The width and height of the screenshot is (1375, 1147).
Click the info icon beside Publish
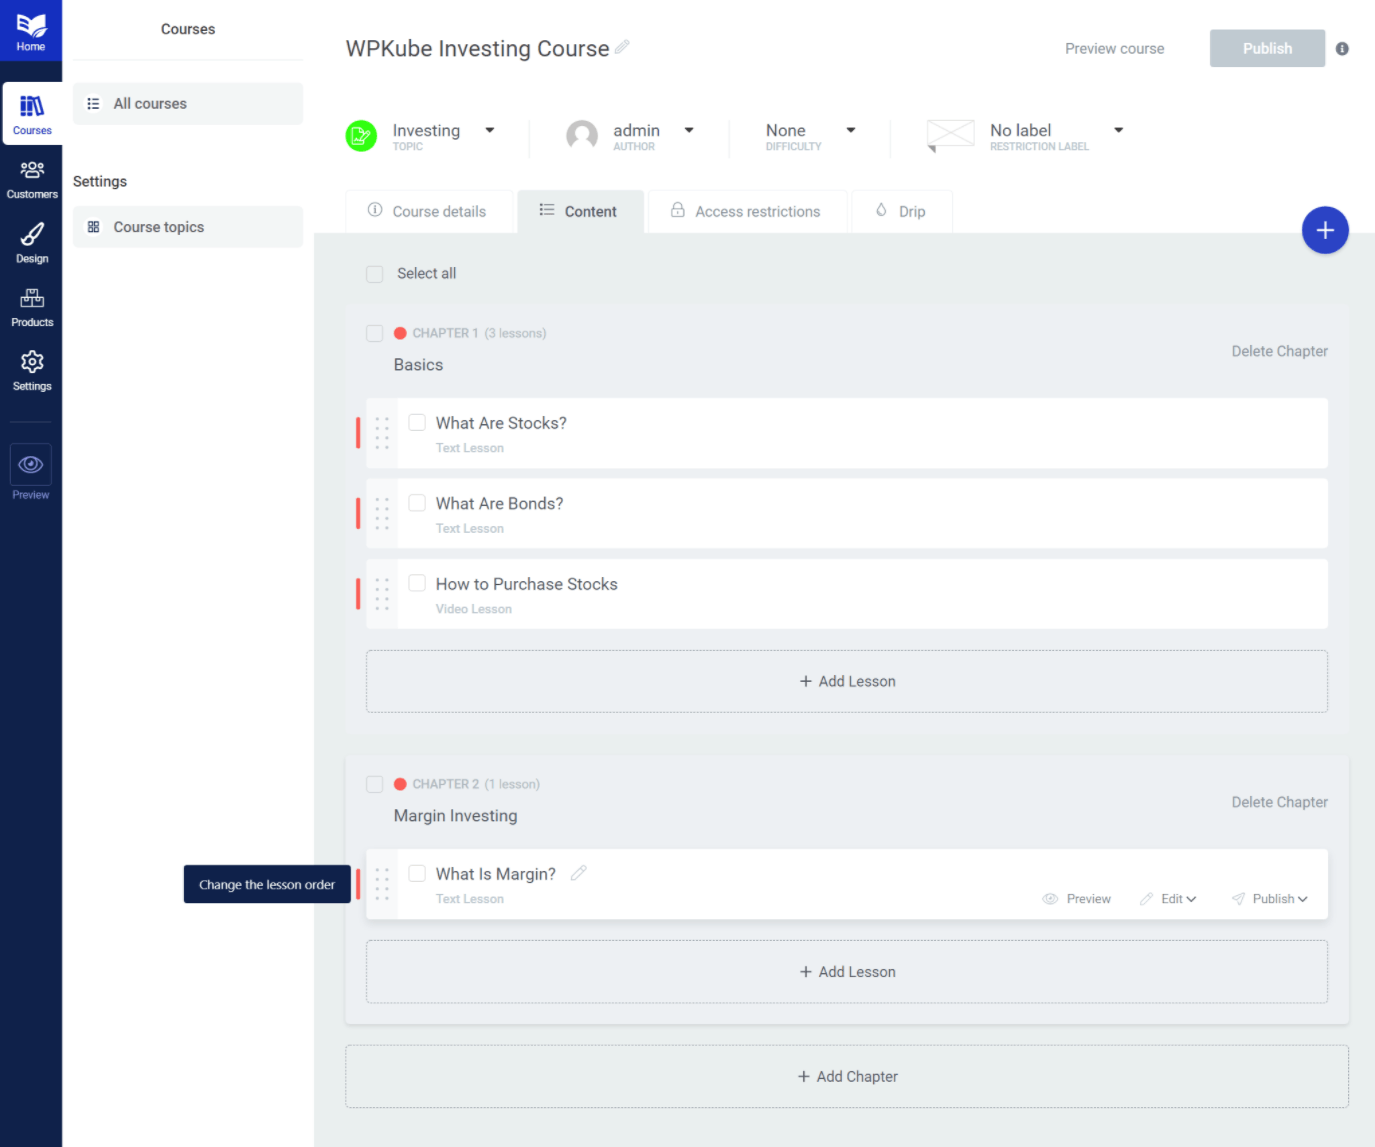click(x=1342, y=48)
